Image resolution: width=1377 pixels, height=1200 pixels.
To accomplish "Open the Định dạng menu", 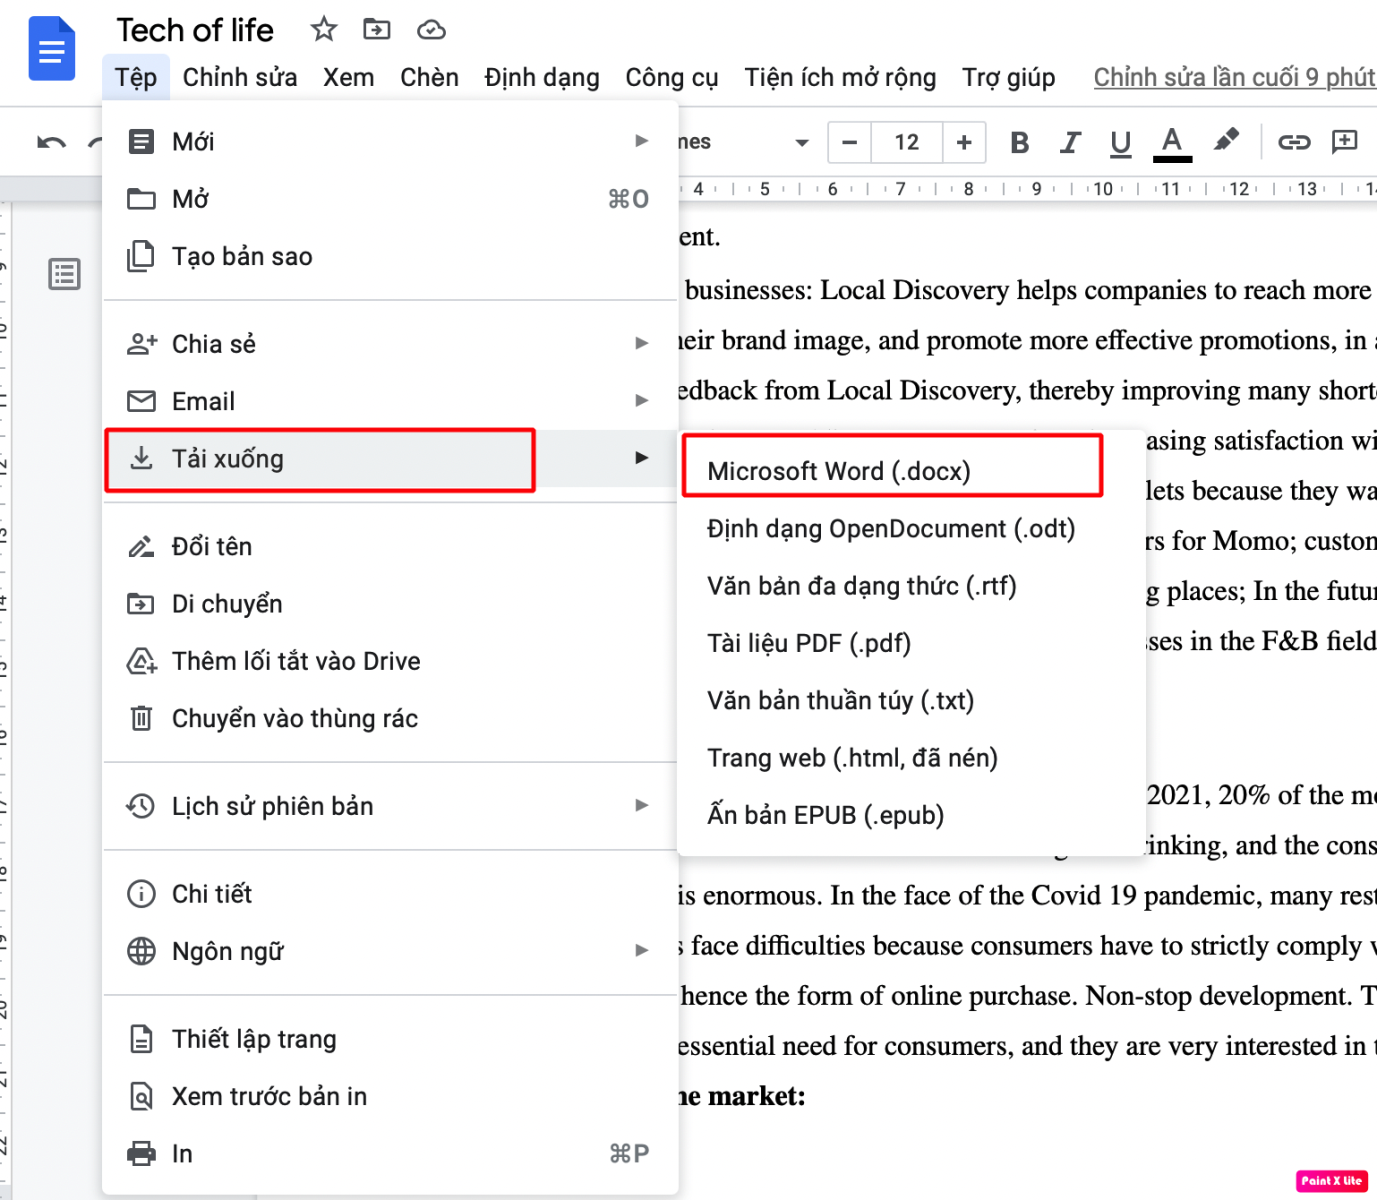I will pyautogui.click(x=542, y=78).
